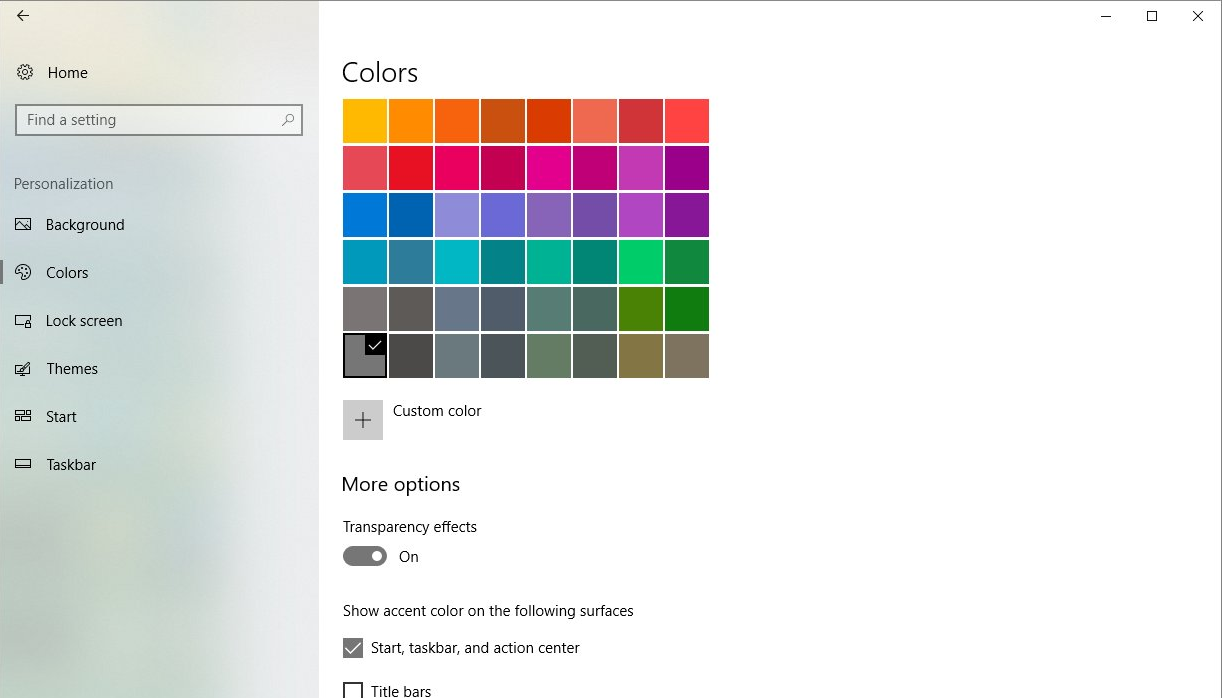This screenshot has width=1222, height=698.
Task: Go to the Lock screen settings page
Action: (x=84, y=321)
